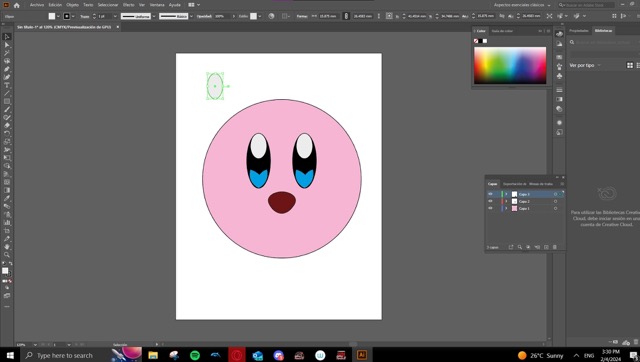Screen dimensions: 640x362
Task: Open the Efecto menu
Action: pyautogui.click(x=128, y=5)
